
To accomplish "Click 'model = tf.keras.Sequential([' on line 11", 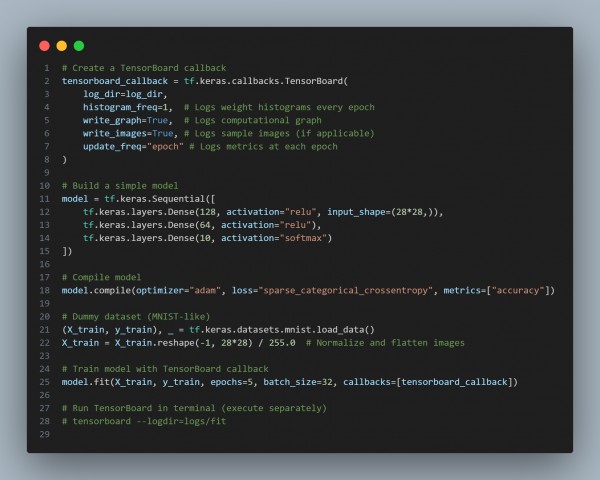I will click(139, 199).
